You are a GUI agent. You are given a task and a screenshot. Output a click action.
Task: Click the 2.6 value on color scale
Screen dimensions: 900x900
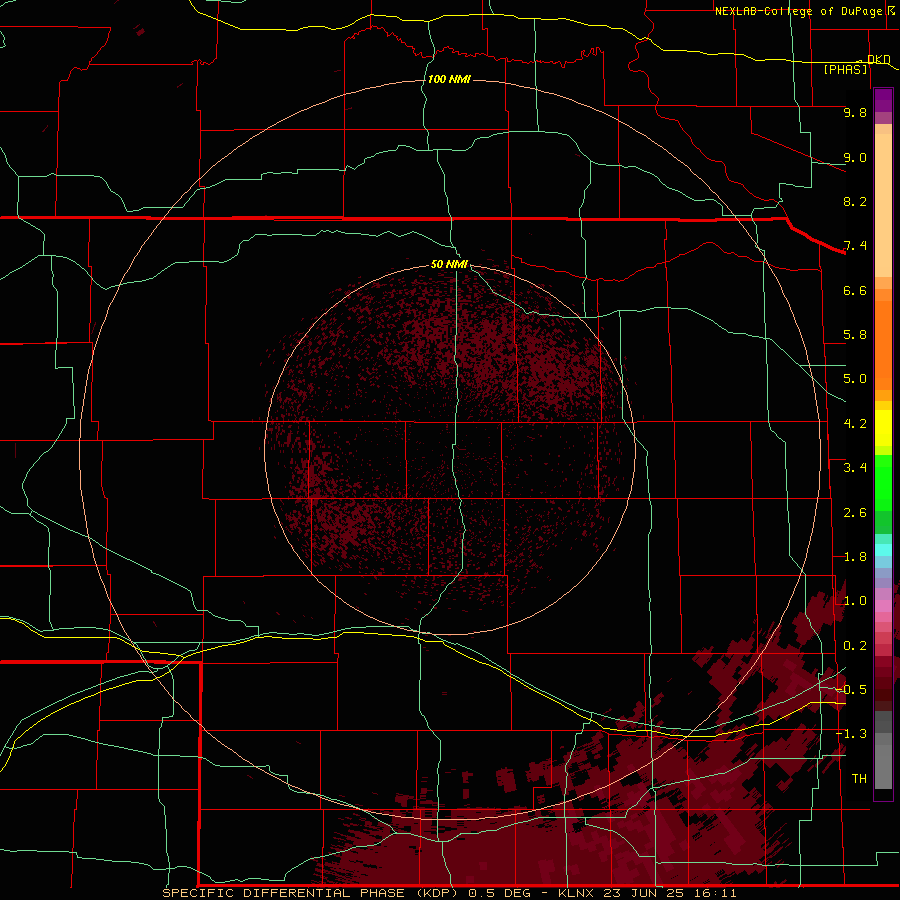click(x=855, y=513)
